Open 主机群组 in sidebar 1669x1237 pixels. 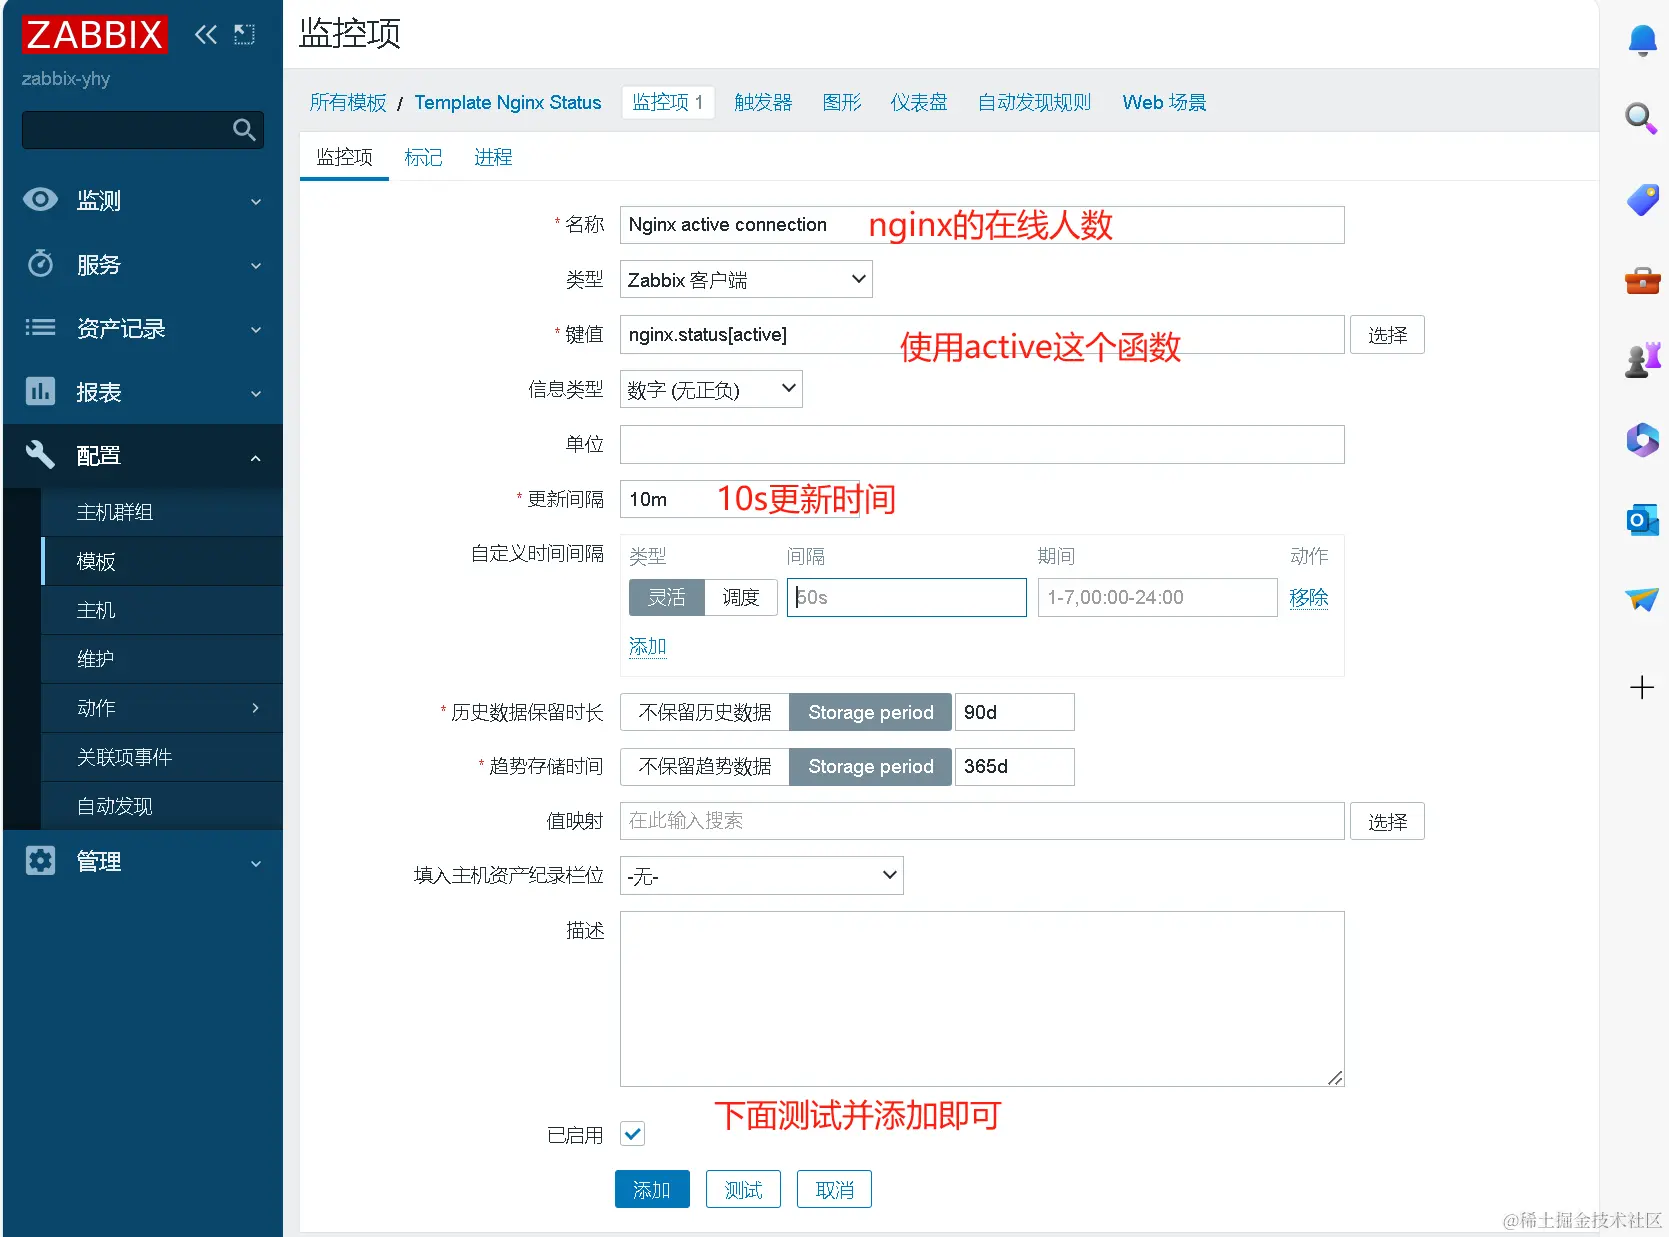click(x=162, y=512)
